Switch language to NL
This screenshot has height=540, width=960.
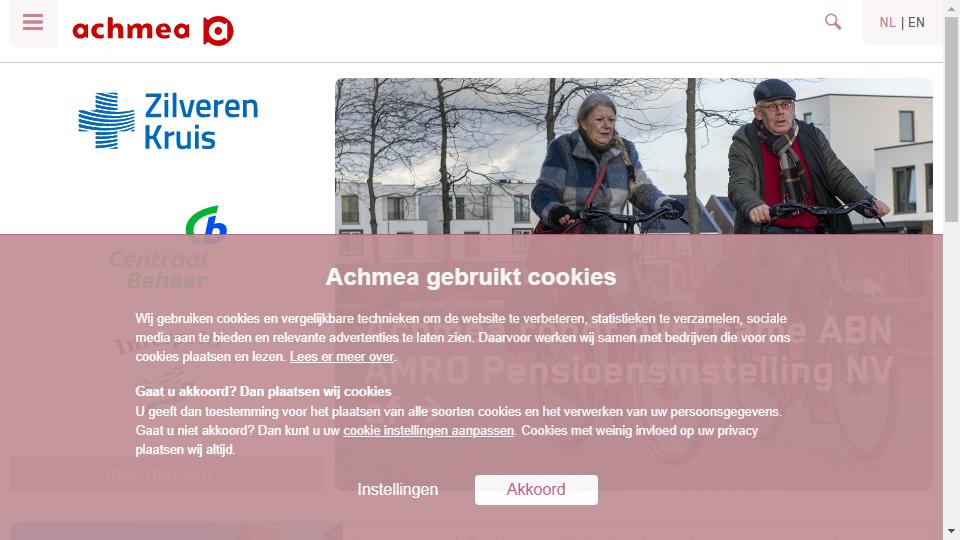(x=887, y=23)
